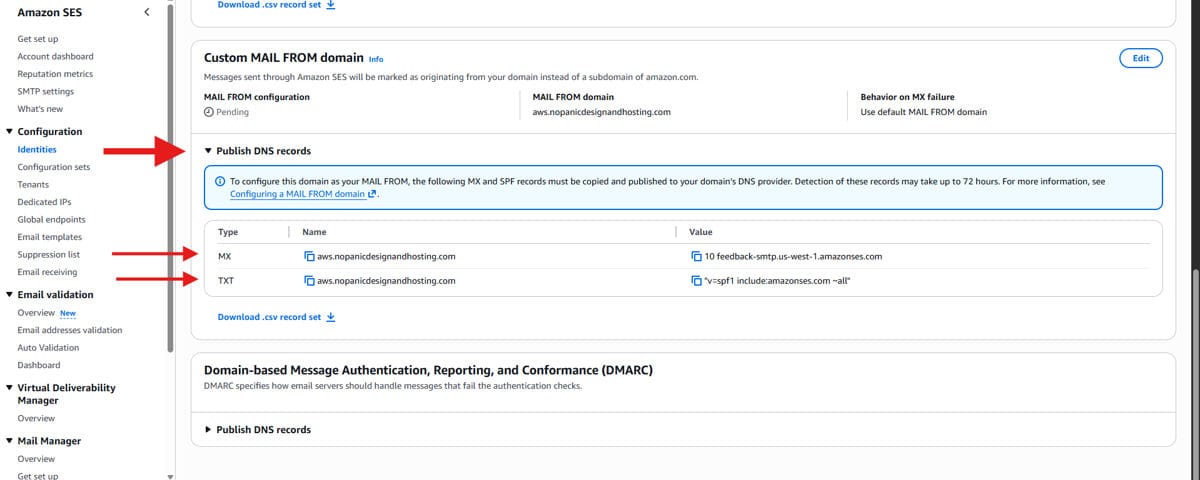Open Get set up in sidebar top
This screenshot has width=1200, height=480.
(x=38, y=39)
